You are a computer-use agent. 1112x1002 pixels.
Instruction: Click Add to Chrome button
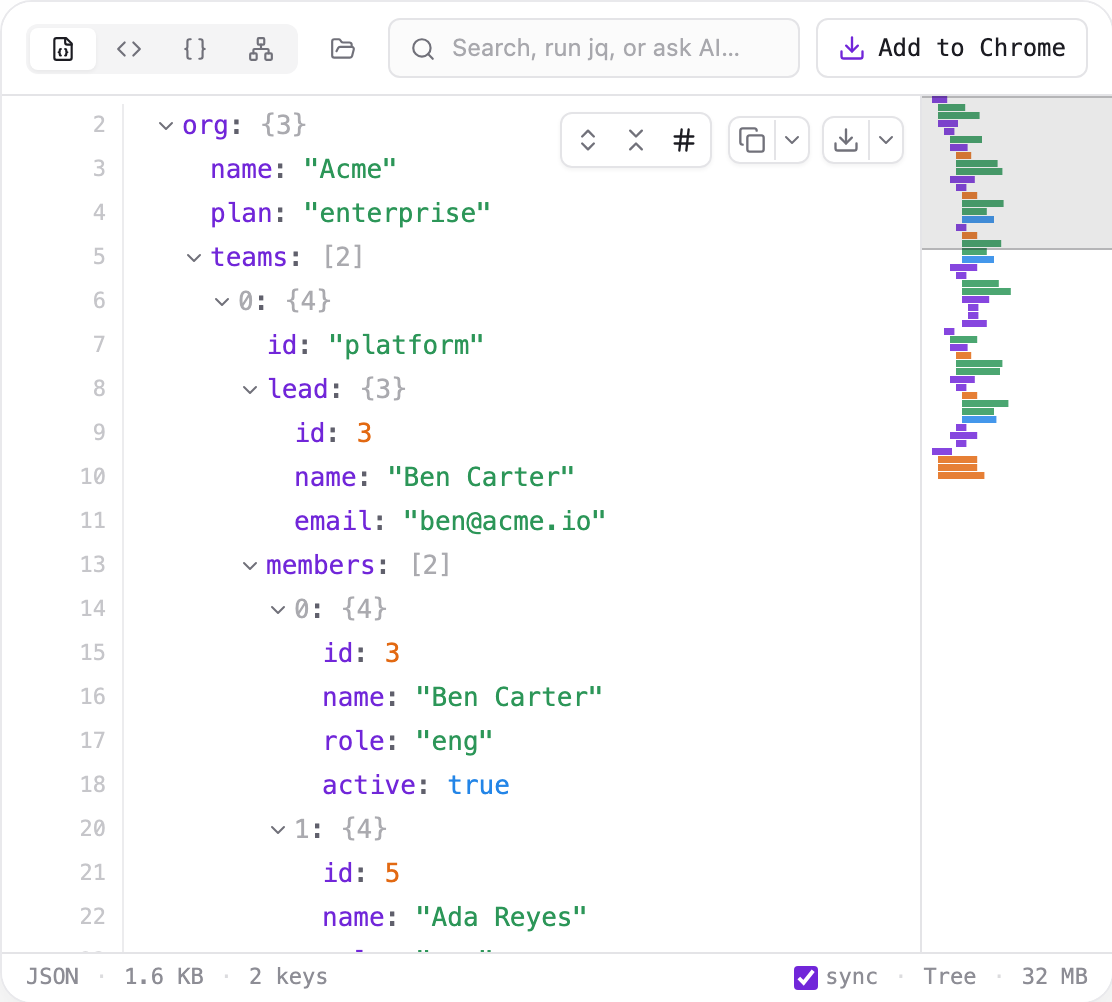[952, 48]
